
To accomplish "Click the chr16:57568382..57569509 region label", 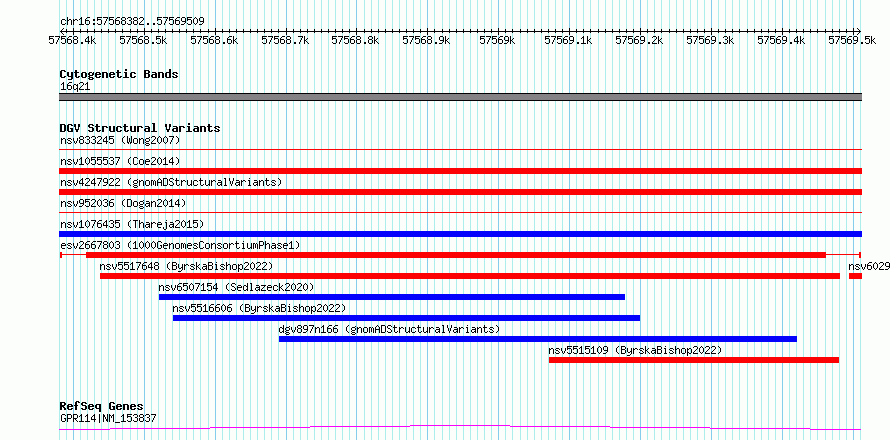I will (132, 22).
